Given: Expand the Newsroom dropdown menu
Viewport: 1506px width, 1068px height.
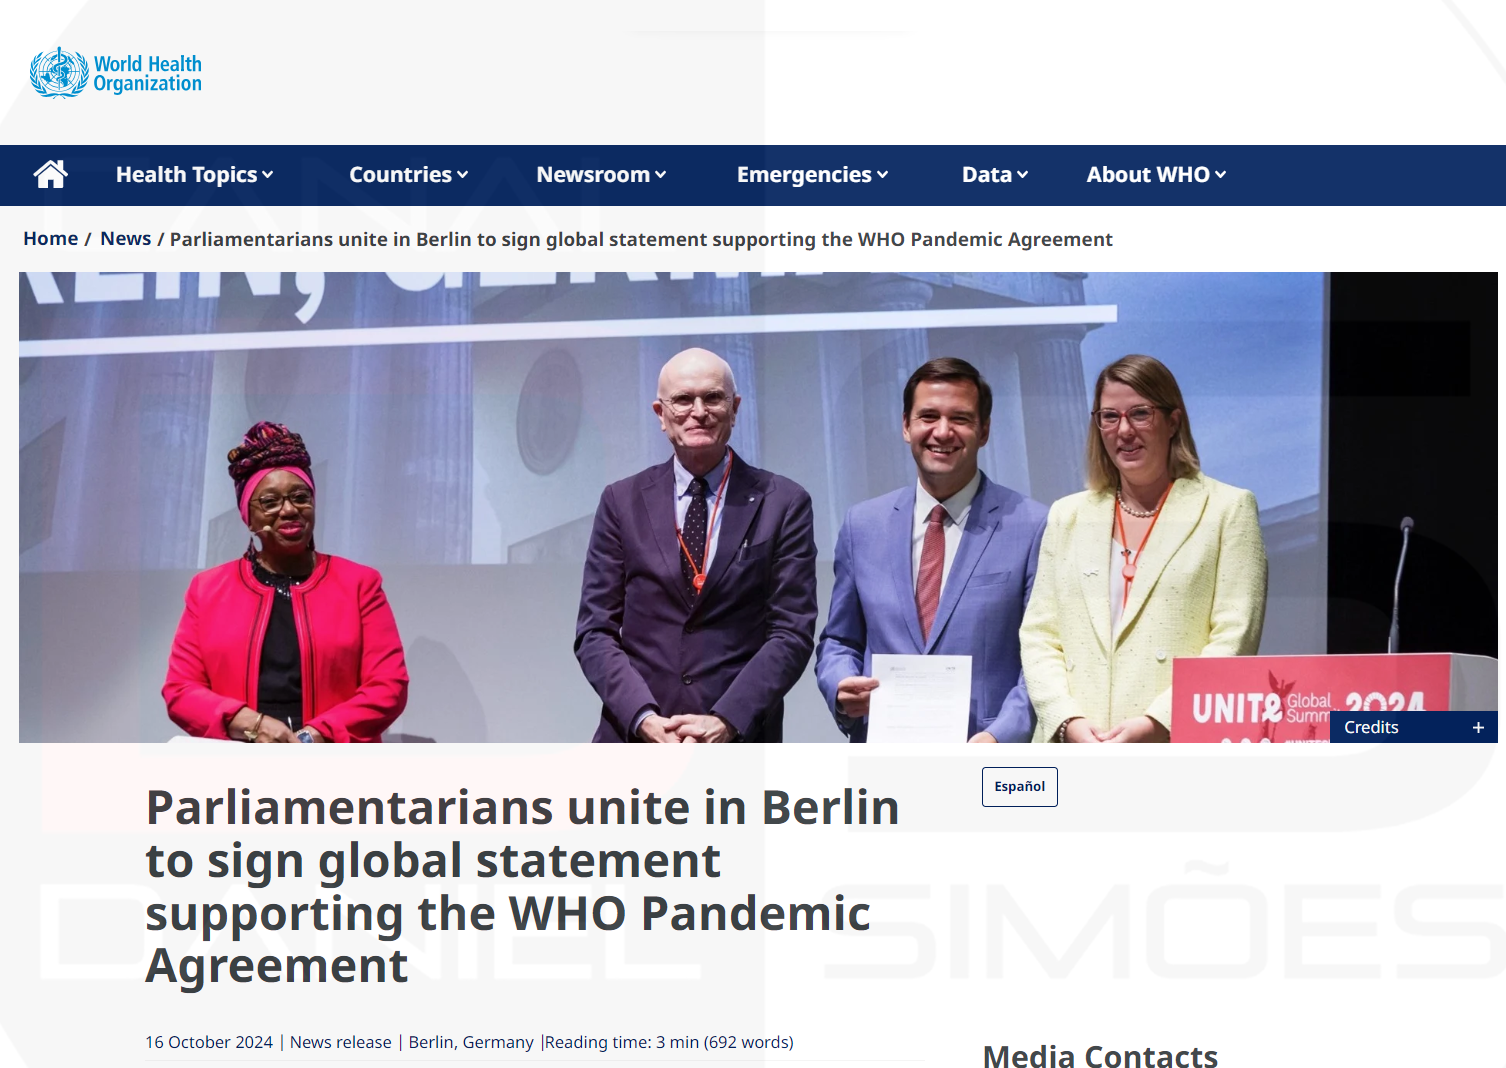Looking at the screenshot, I should point(601,175).
